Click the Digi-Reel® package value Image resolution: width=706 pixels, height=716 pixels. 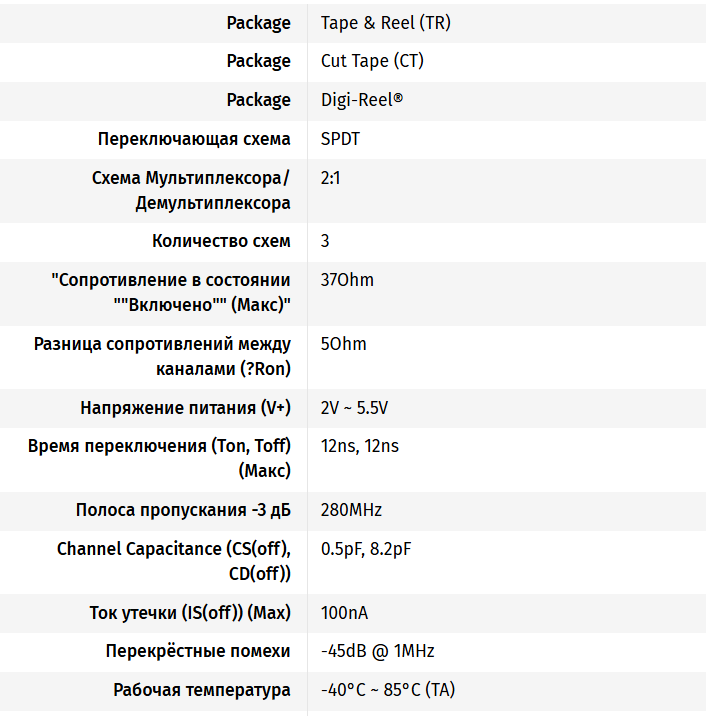pyautogui.click(x=362, y=100)
